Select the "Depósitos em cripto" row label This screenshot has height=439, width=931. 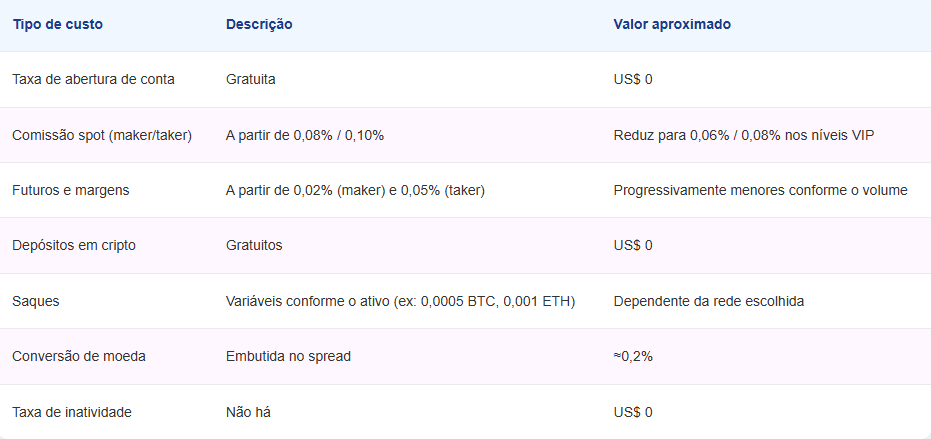tap(75, 245)
